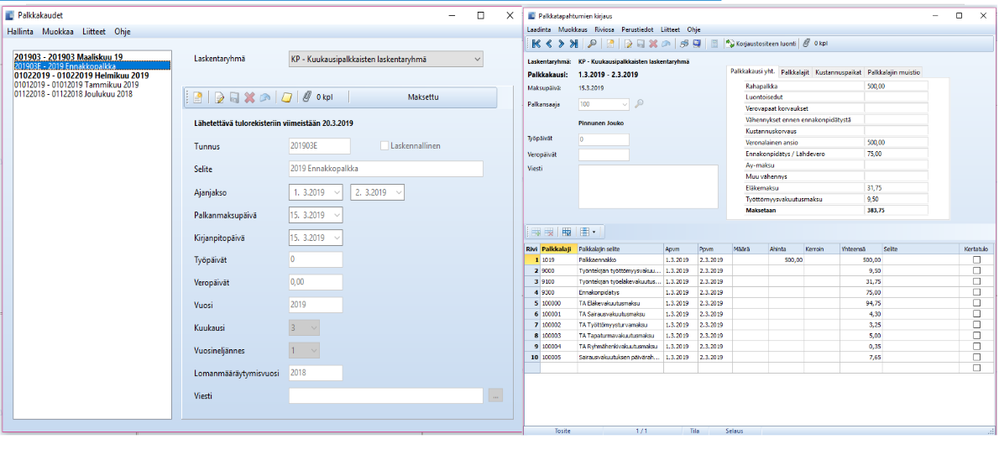Click the red delete X in Palkkatapahtumien kirjaus toolbar
Viewport: 999px width, 450px height.
click(653, 43)
